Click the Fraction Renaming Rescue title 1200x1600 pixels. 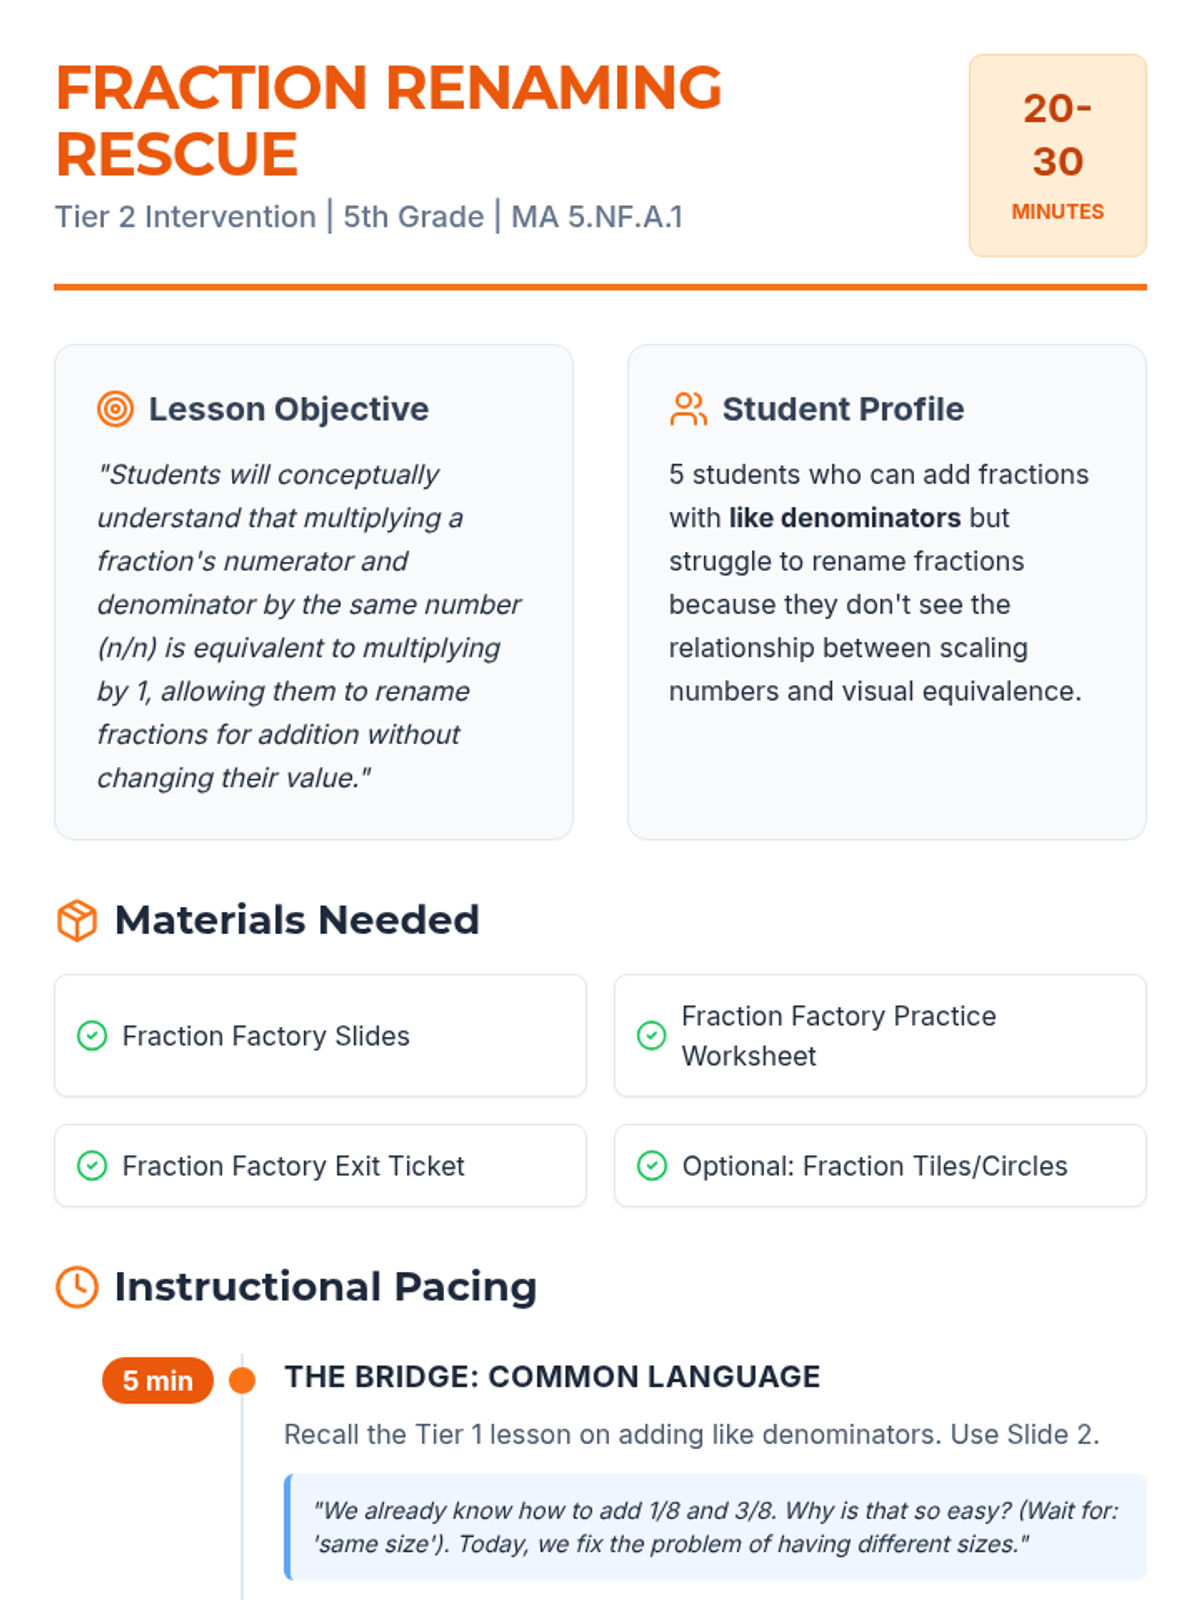point(388,121)
